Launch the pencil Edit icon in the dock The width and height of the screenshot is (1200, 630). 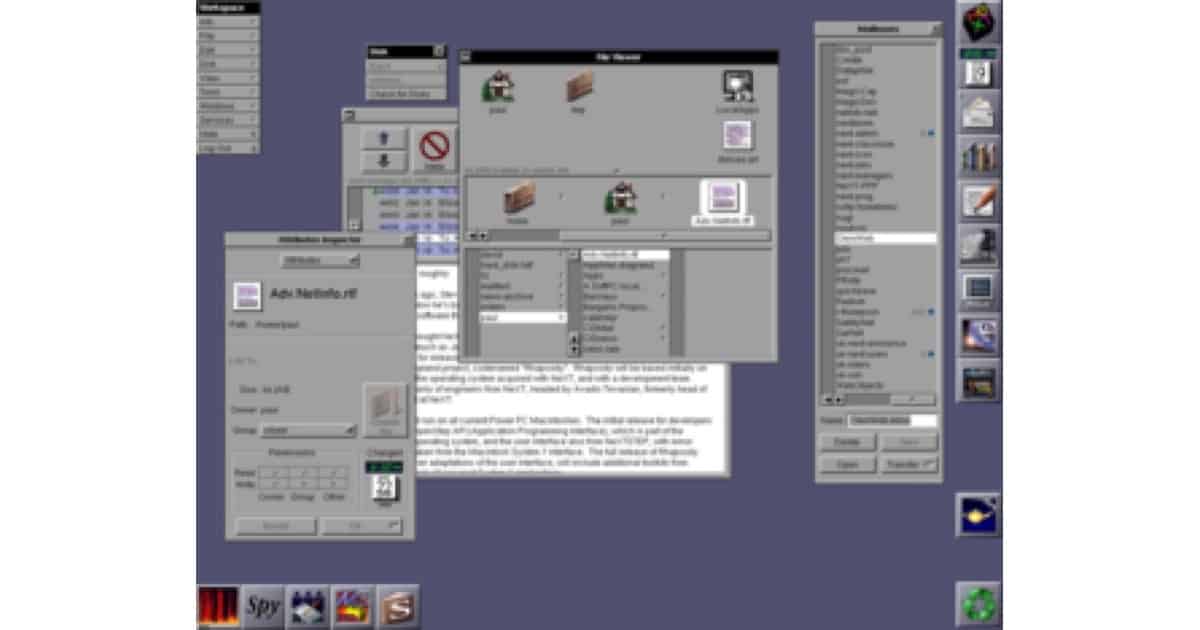[976, 200]
